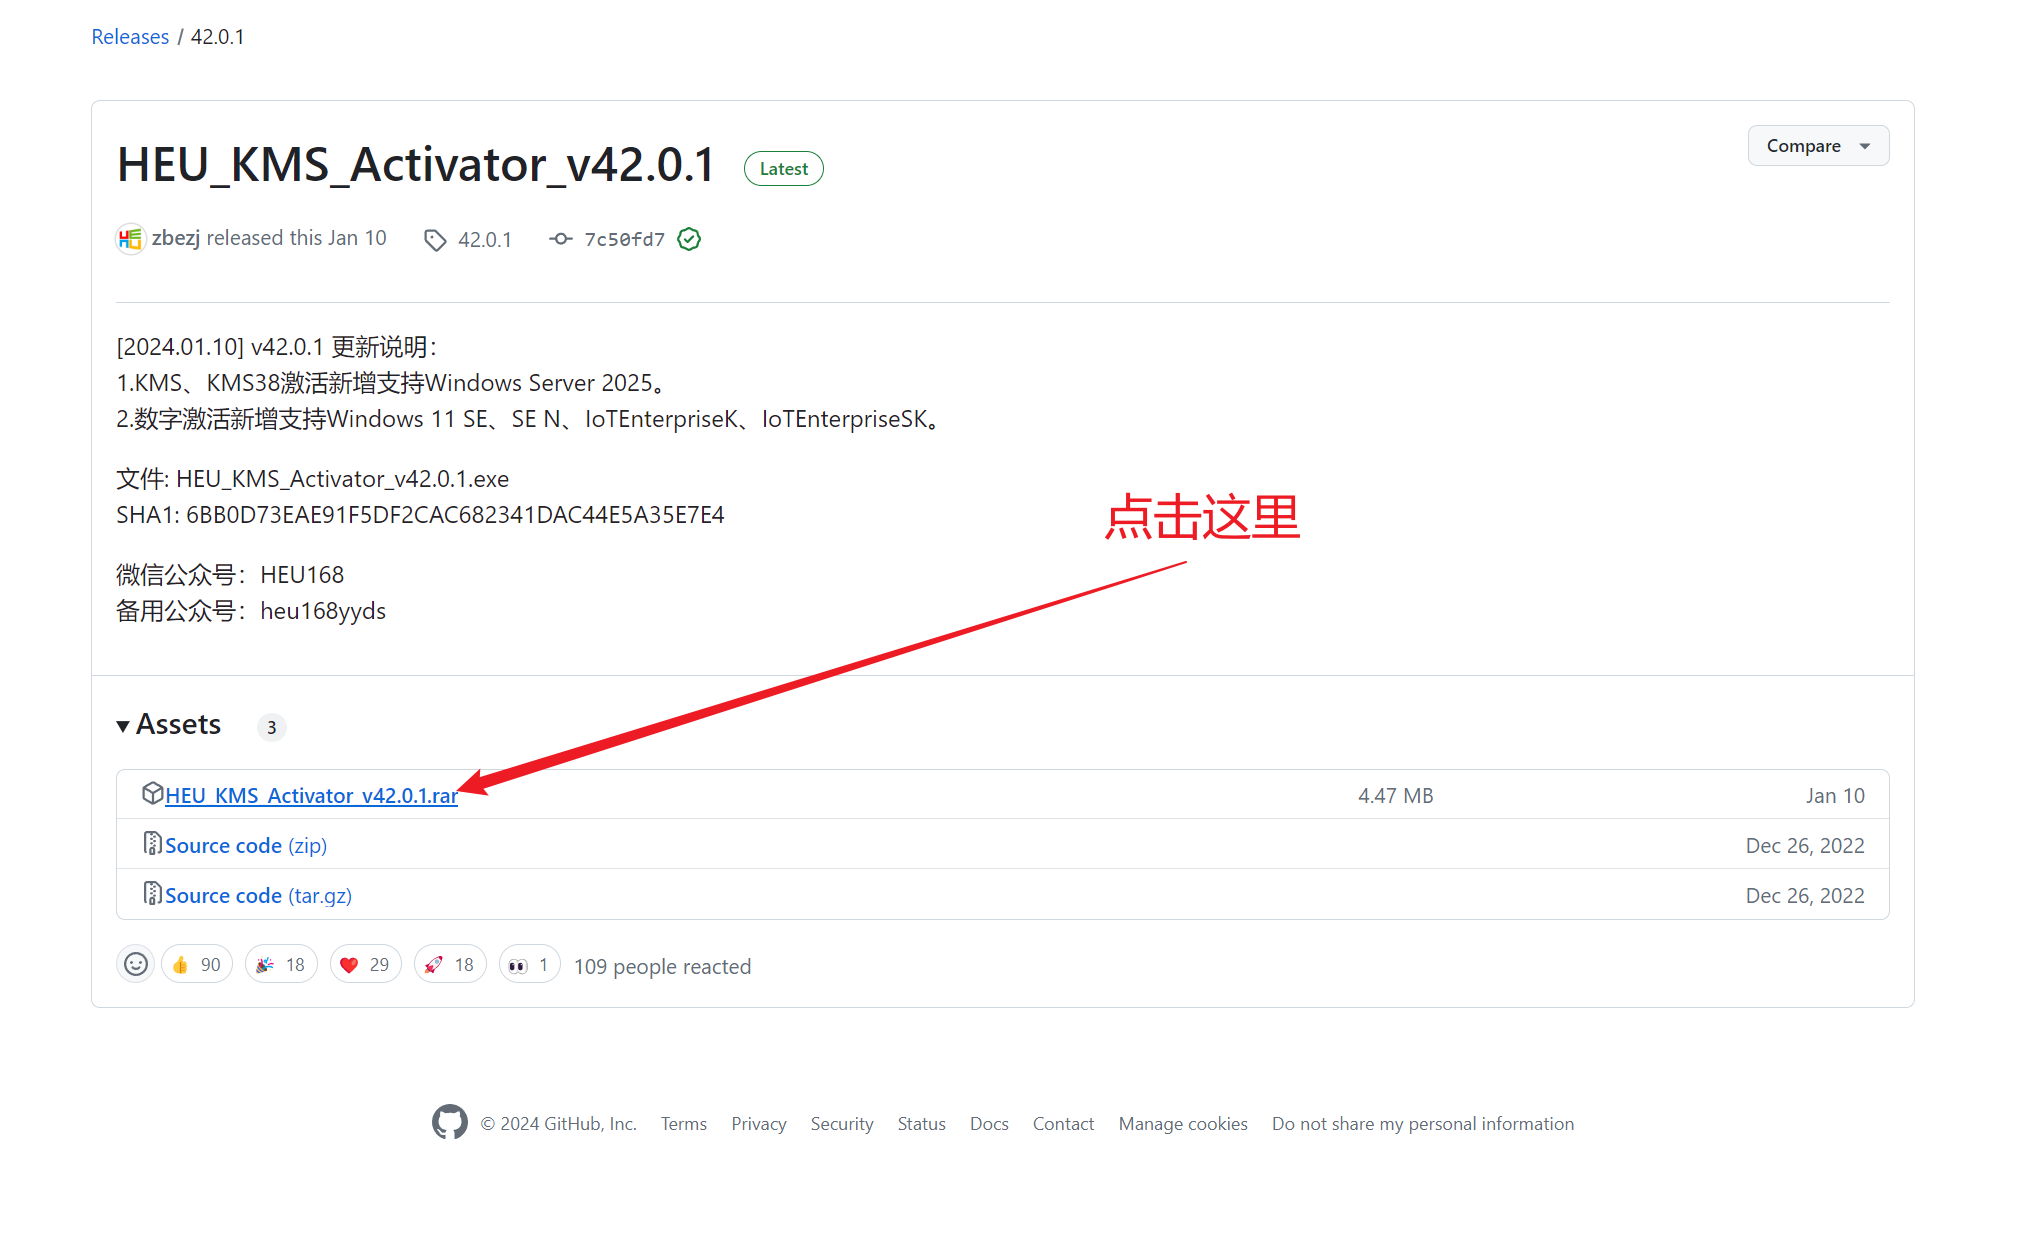Open commit 7c50fd7
Image resolution: width=2041 pixels, height=1256 pixels.
pyautogui.click(x=625, y=240)
